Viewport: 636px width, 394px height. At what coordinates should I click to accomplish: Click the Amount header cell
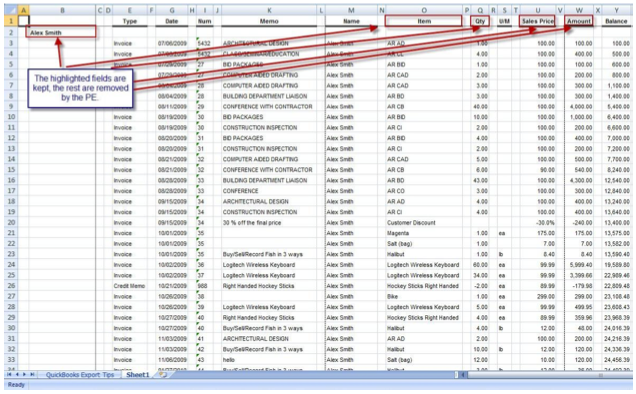(579, 21)
